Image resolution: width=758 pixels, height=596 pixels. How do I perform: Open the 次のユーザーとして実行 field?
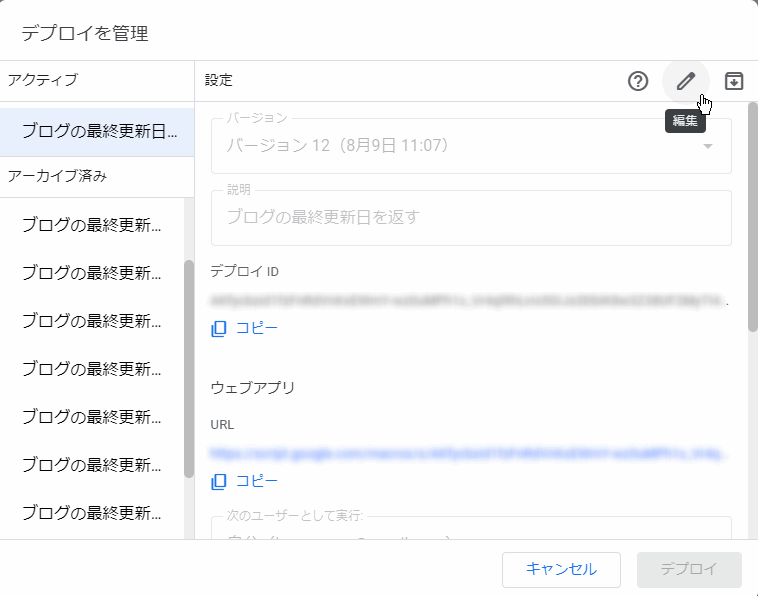coord(471,528)
